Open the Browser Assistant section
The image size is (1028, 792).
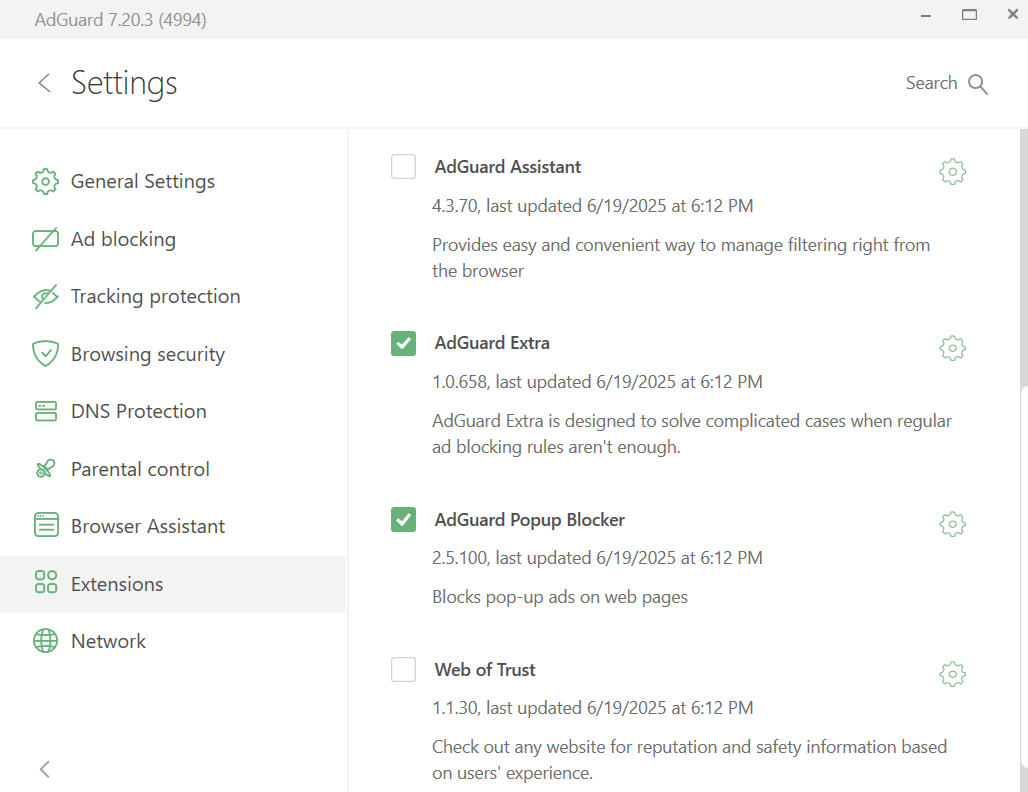[x=173, y=526]
